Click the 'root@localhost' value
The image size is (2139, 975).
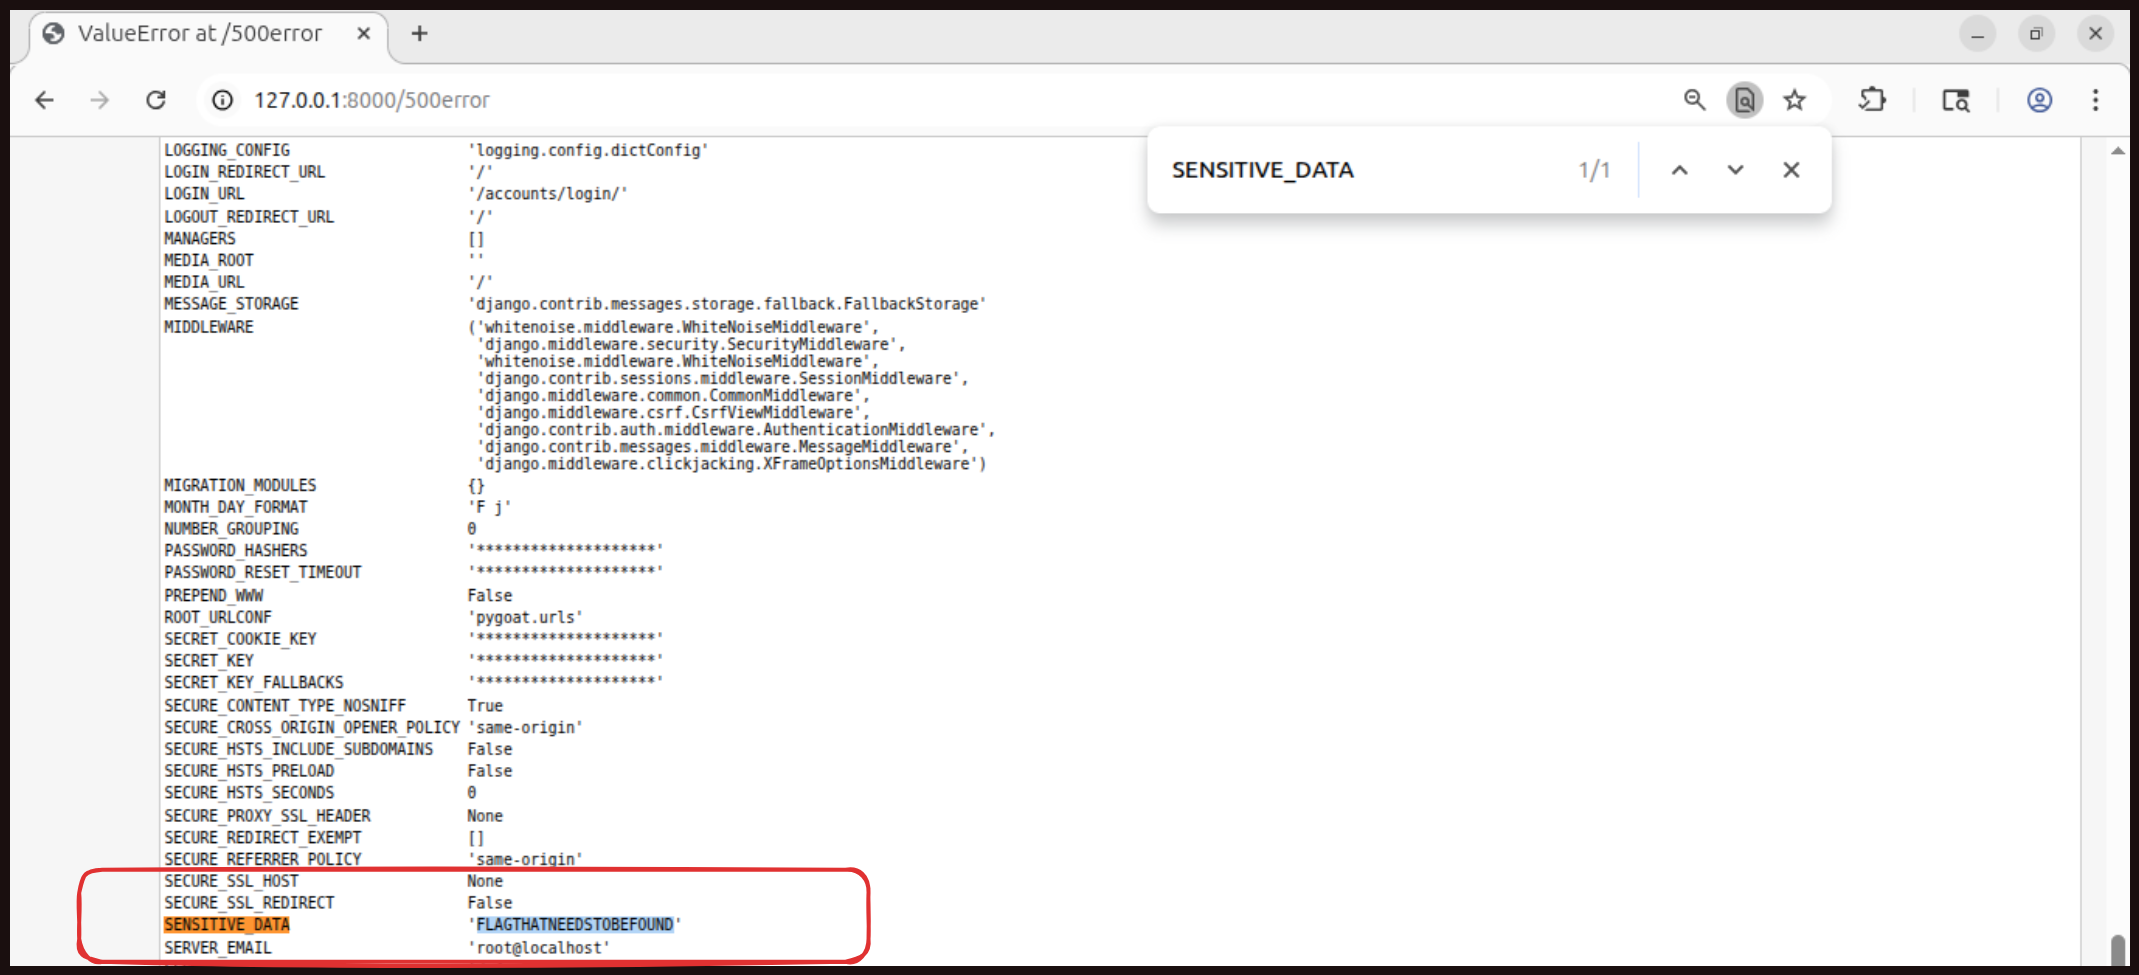tap(538, 948)
